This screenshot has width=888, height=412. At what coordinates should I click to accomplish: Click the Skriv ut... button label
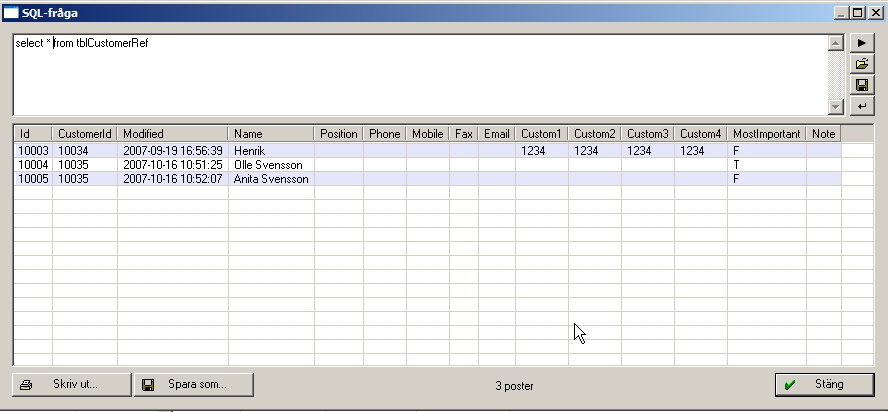point(75,384)
